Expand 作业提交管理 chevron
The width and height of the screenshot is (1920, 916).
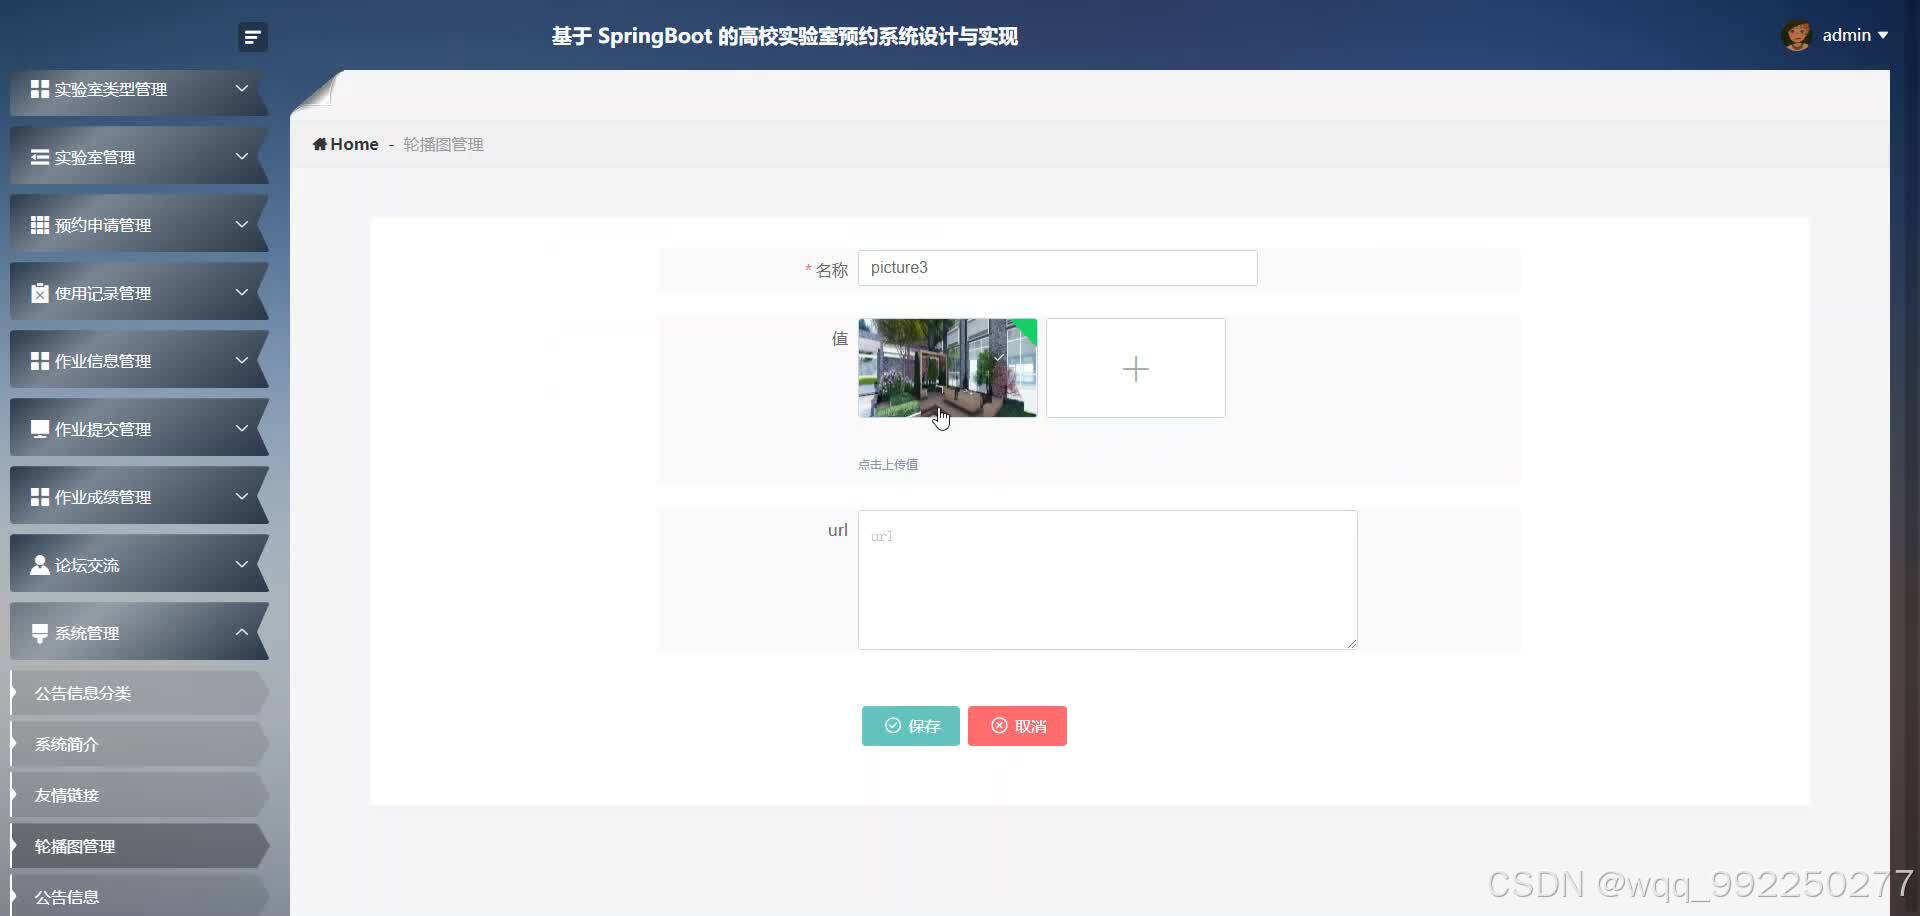coord(241,428)
